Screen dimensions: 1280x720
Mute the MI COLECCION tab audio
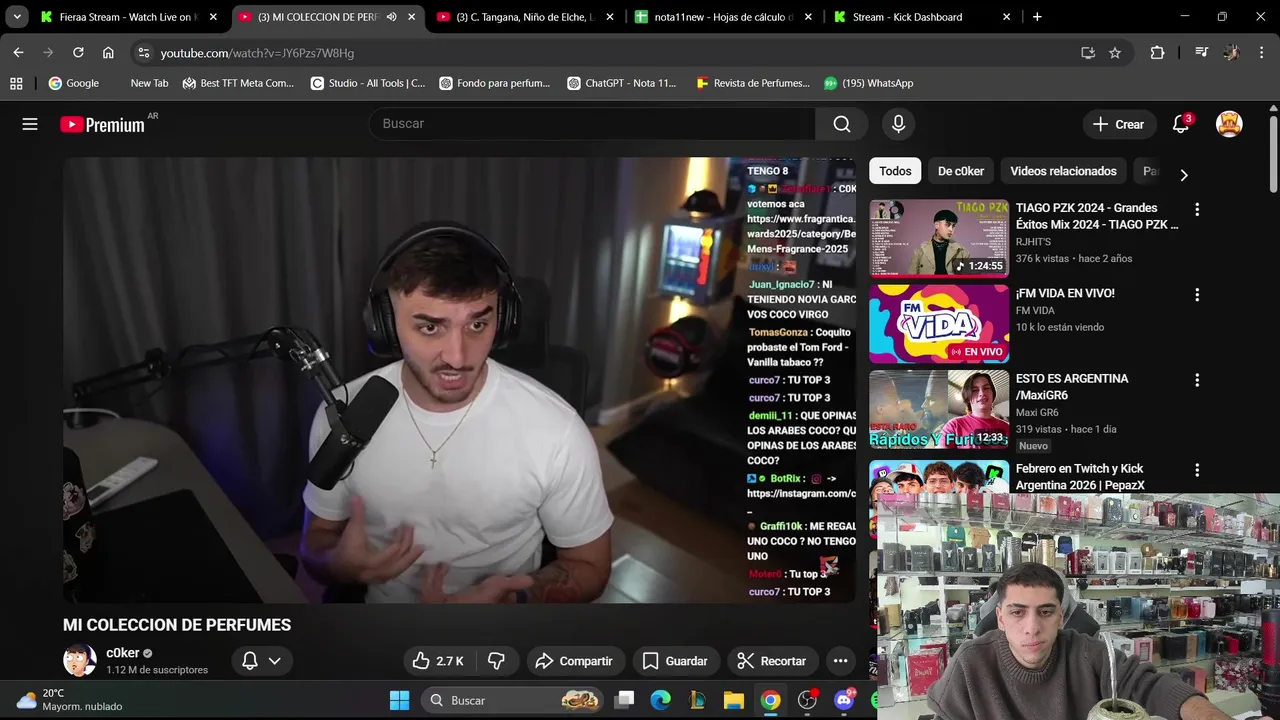click(391, 17)
